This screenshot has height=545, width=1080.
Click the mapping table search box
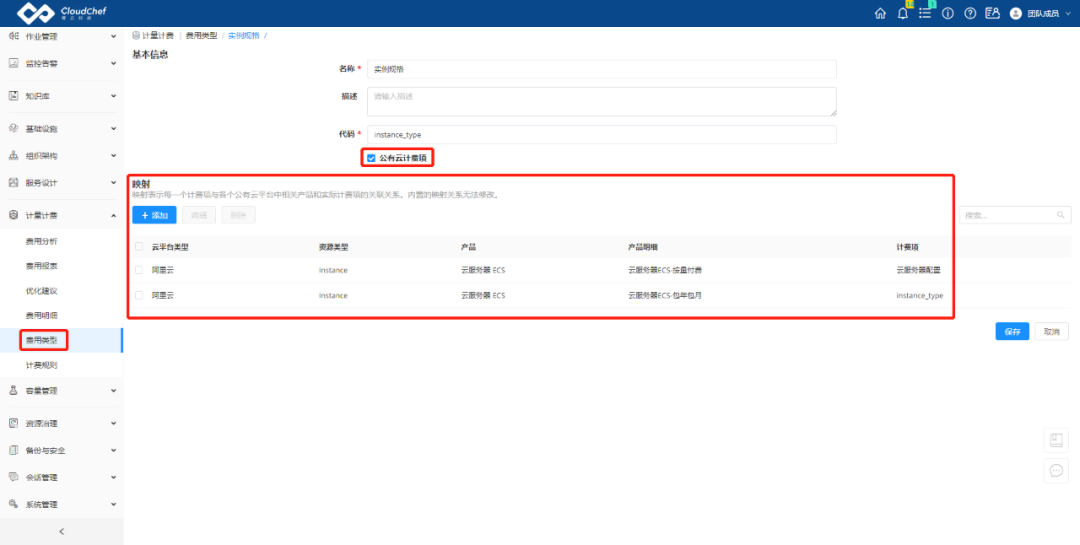click(1015, 215)
